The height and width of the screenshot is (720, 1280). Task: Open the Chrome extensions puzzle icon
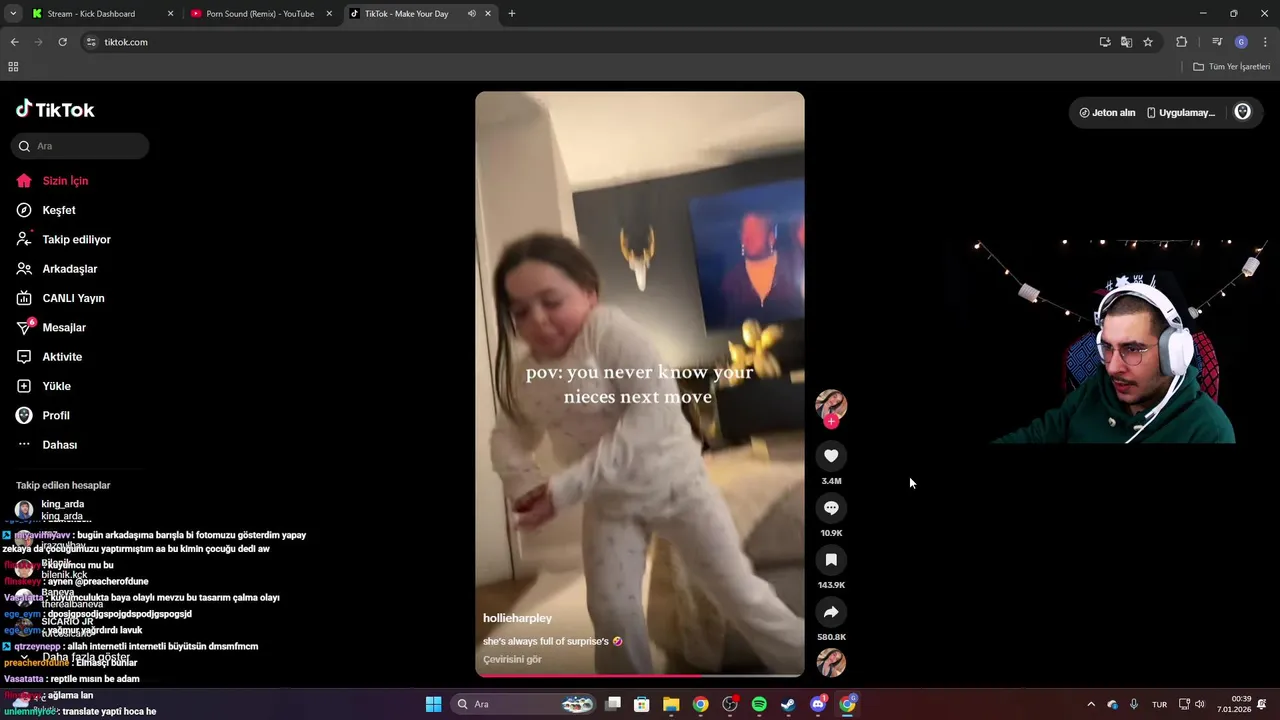pyautogui.click(x=1181, y=42)
